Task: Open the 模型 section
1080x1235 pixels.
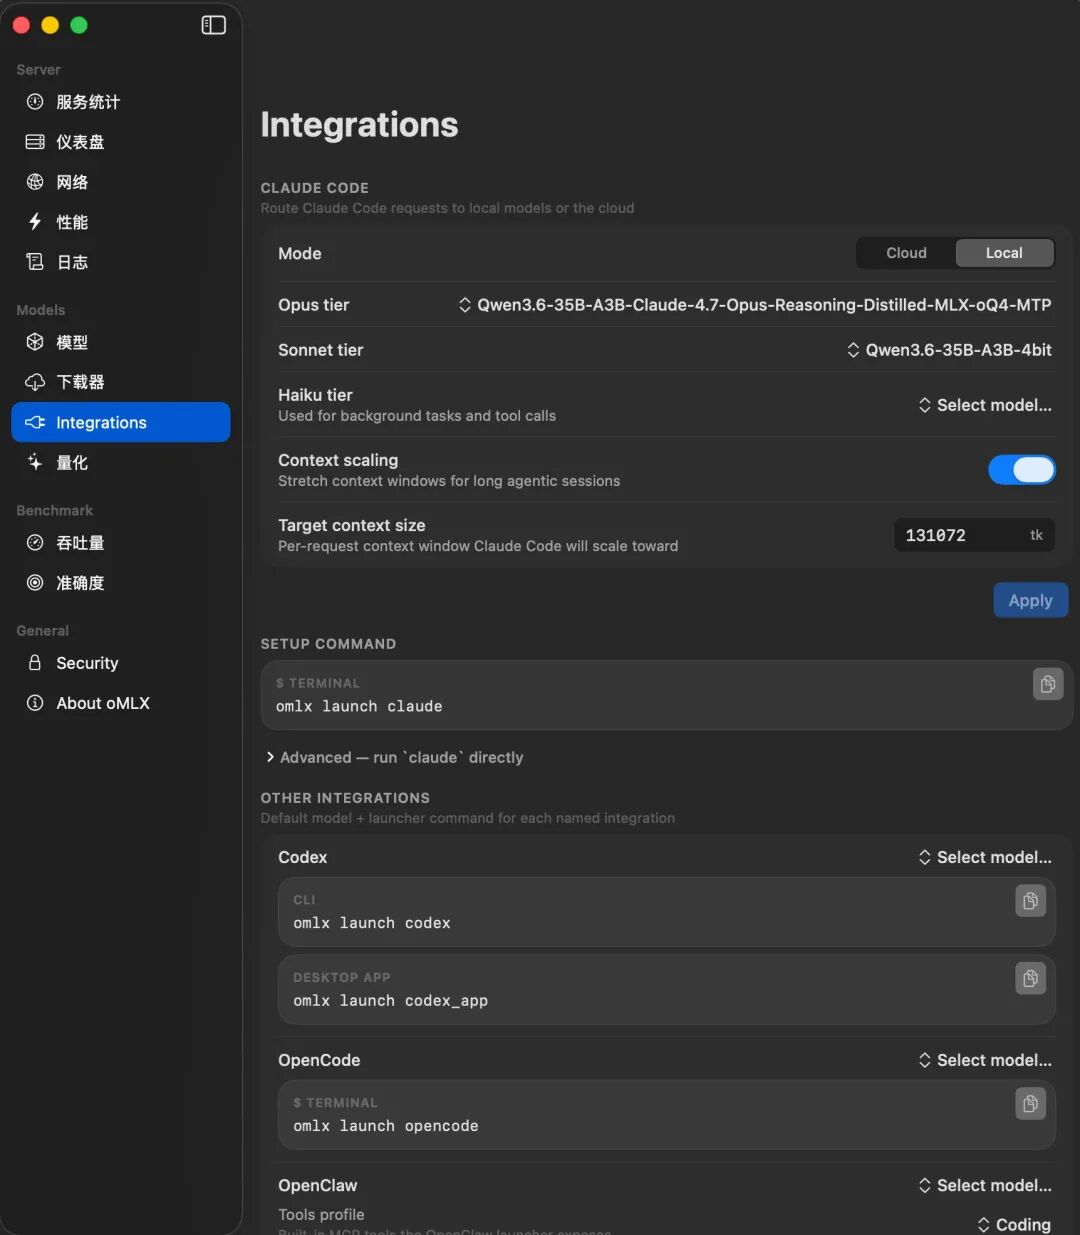Action: click(121, 342)
